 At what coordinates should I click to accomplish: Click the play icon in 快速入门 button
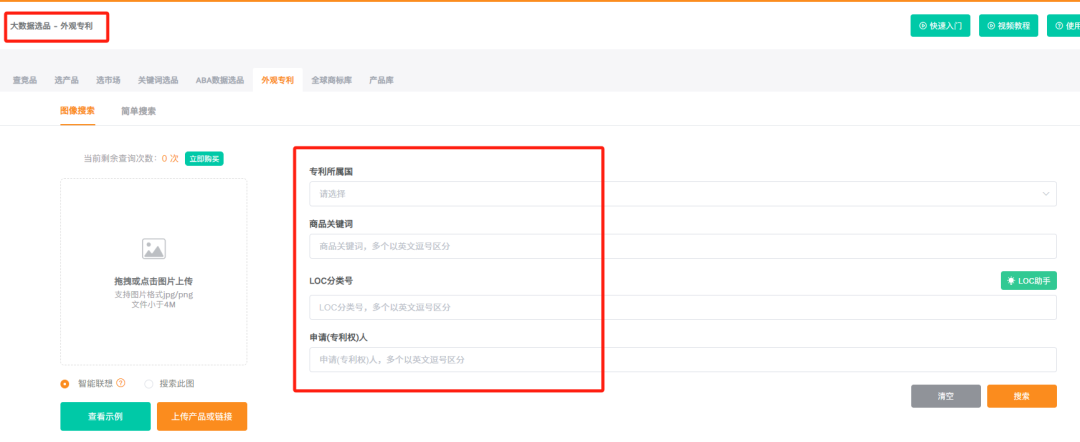(x=923, y=25)
